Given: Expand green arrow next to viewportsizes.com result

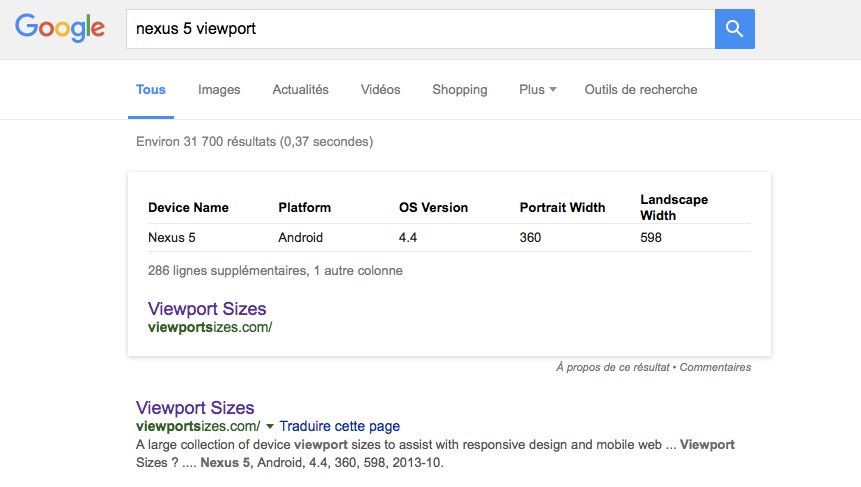Looking at the screenshot, I should pyautogui.click(x=270, y=426).
